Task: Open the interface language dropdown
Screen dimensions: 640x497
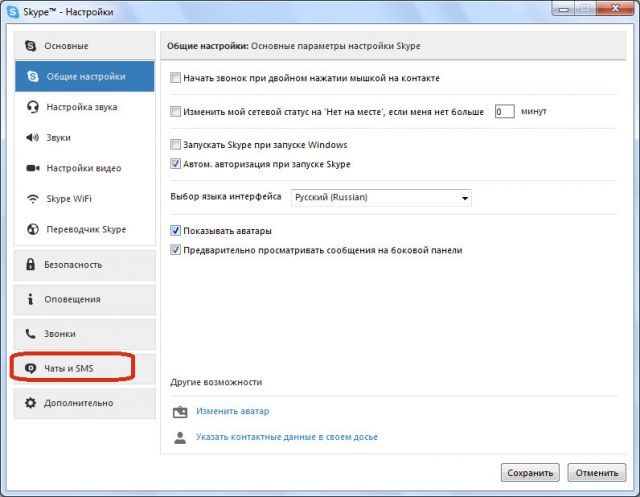Action: (381, 197)
